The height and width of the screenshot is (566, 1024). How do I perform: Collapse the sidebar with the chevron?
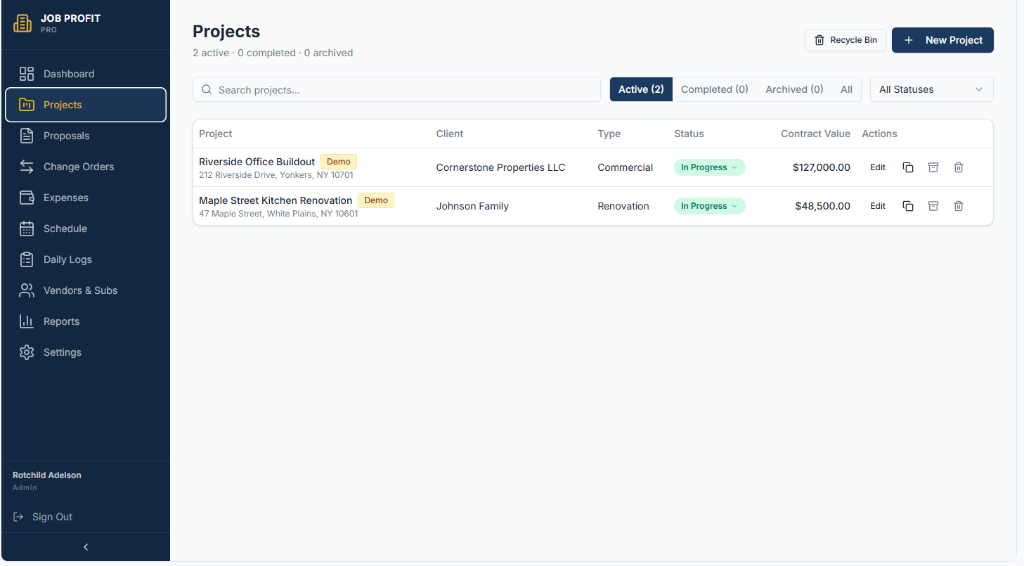(86, 547)
